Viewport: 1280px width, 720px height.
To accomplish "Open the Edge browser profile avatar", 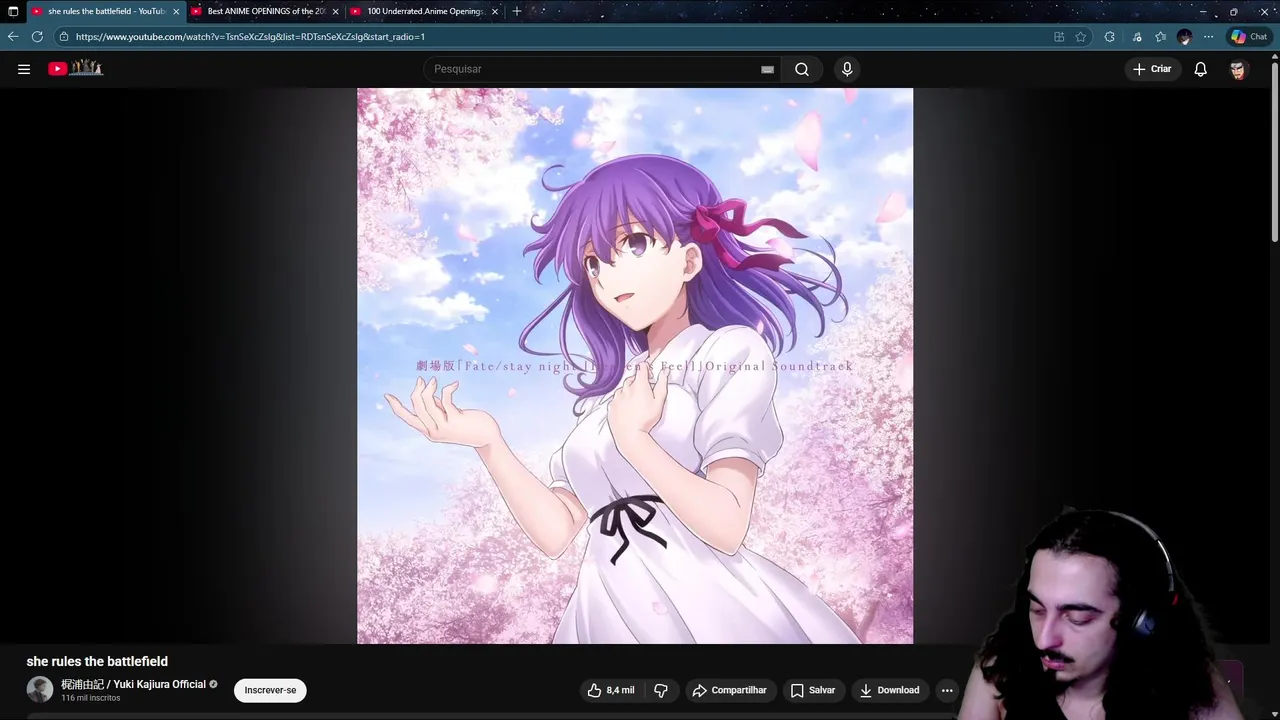I will [1184, 37].
